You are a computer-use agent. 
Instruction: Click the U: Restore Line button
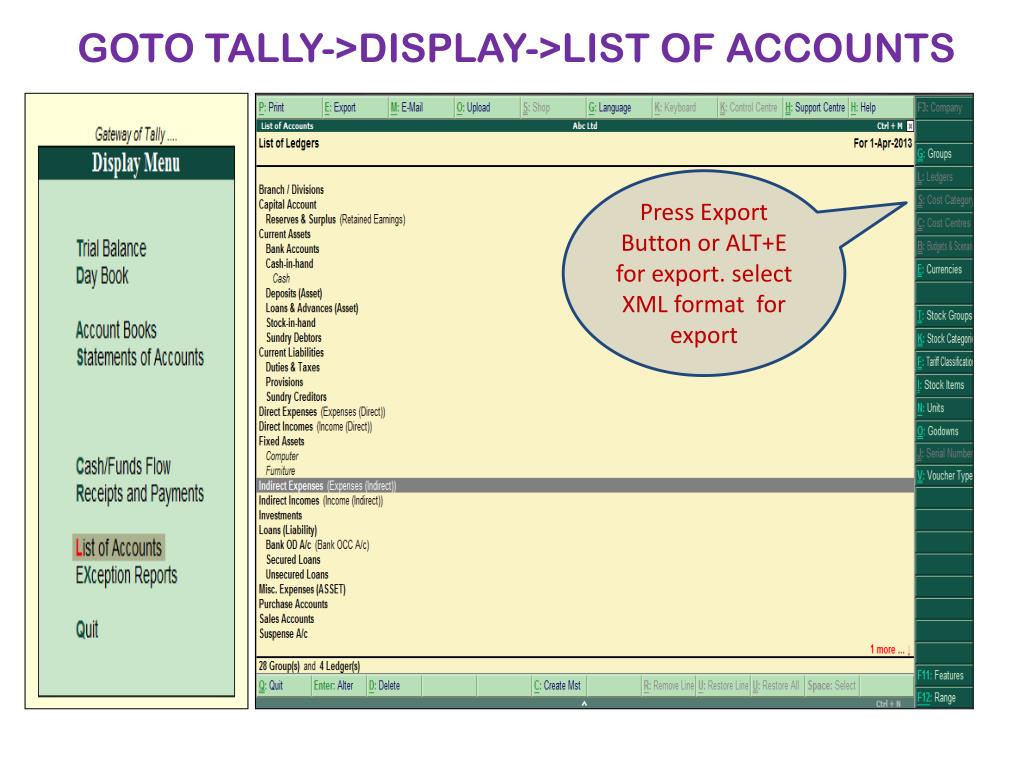[x=723, y=686]
